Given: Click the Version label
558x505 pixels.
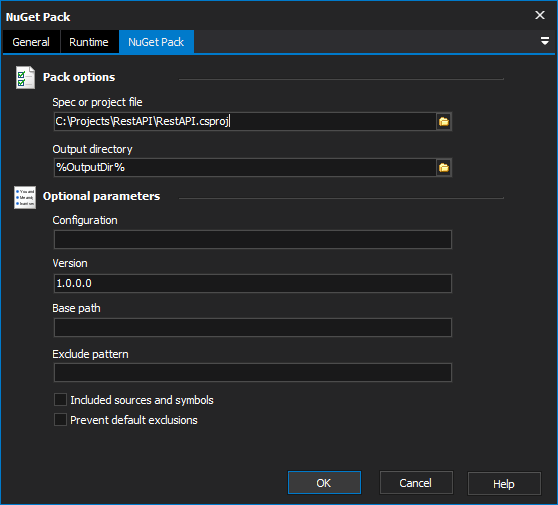Looking at the screenshot, I should pyautogui.click(x=70, y=263).
